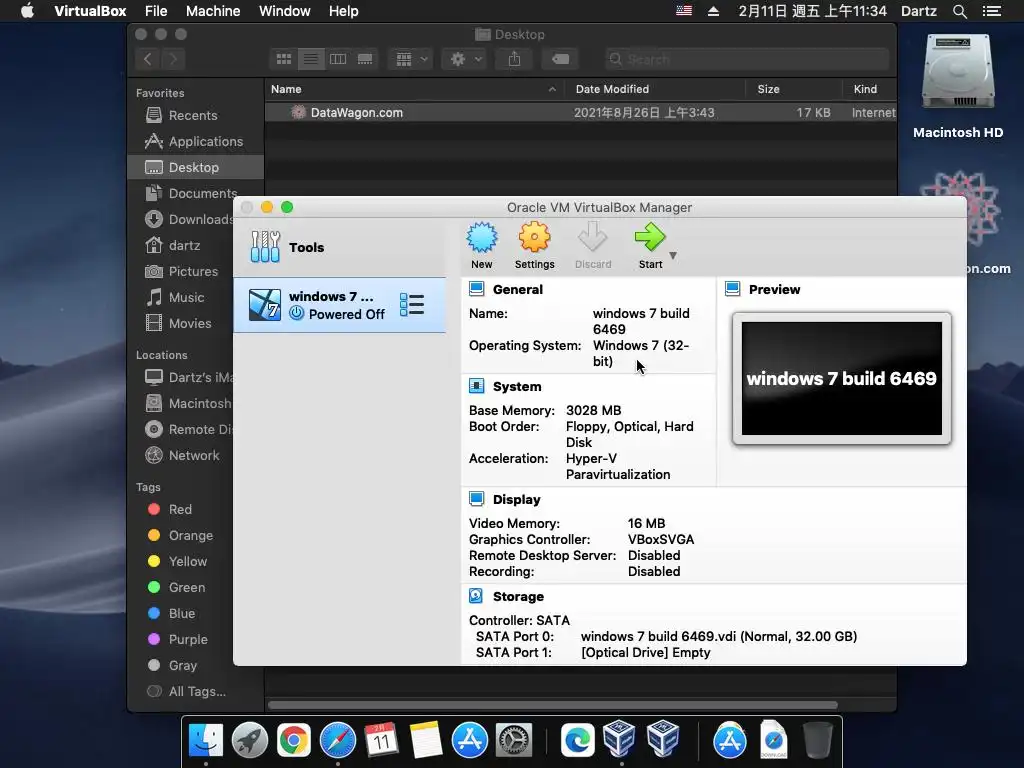This screenshot has width=1024, height=768.
Task: Click the Discard toolbar icon
Action: [x=593, y=238]
